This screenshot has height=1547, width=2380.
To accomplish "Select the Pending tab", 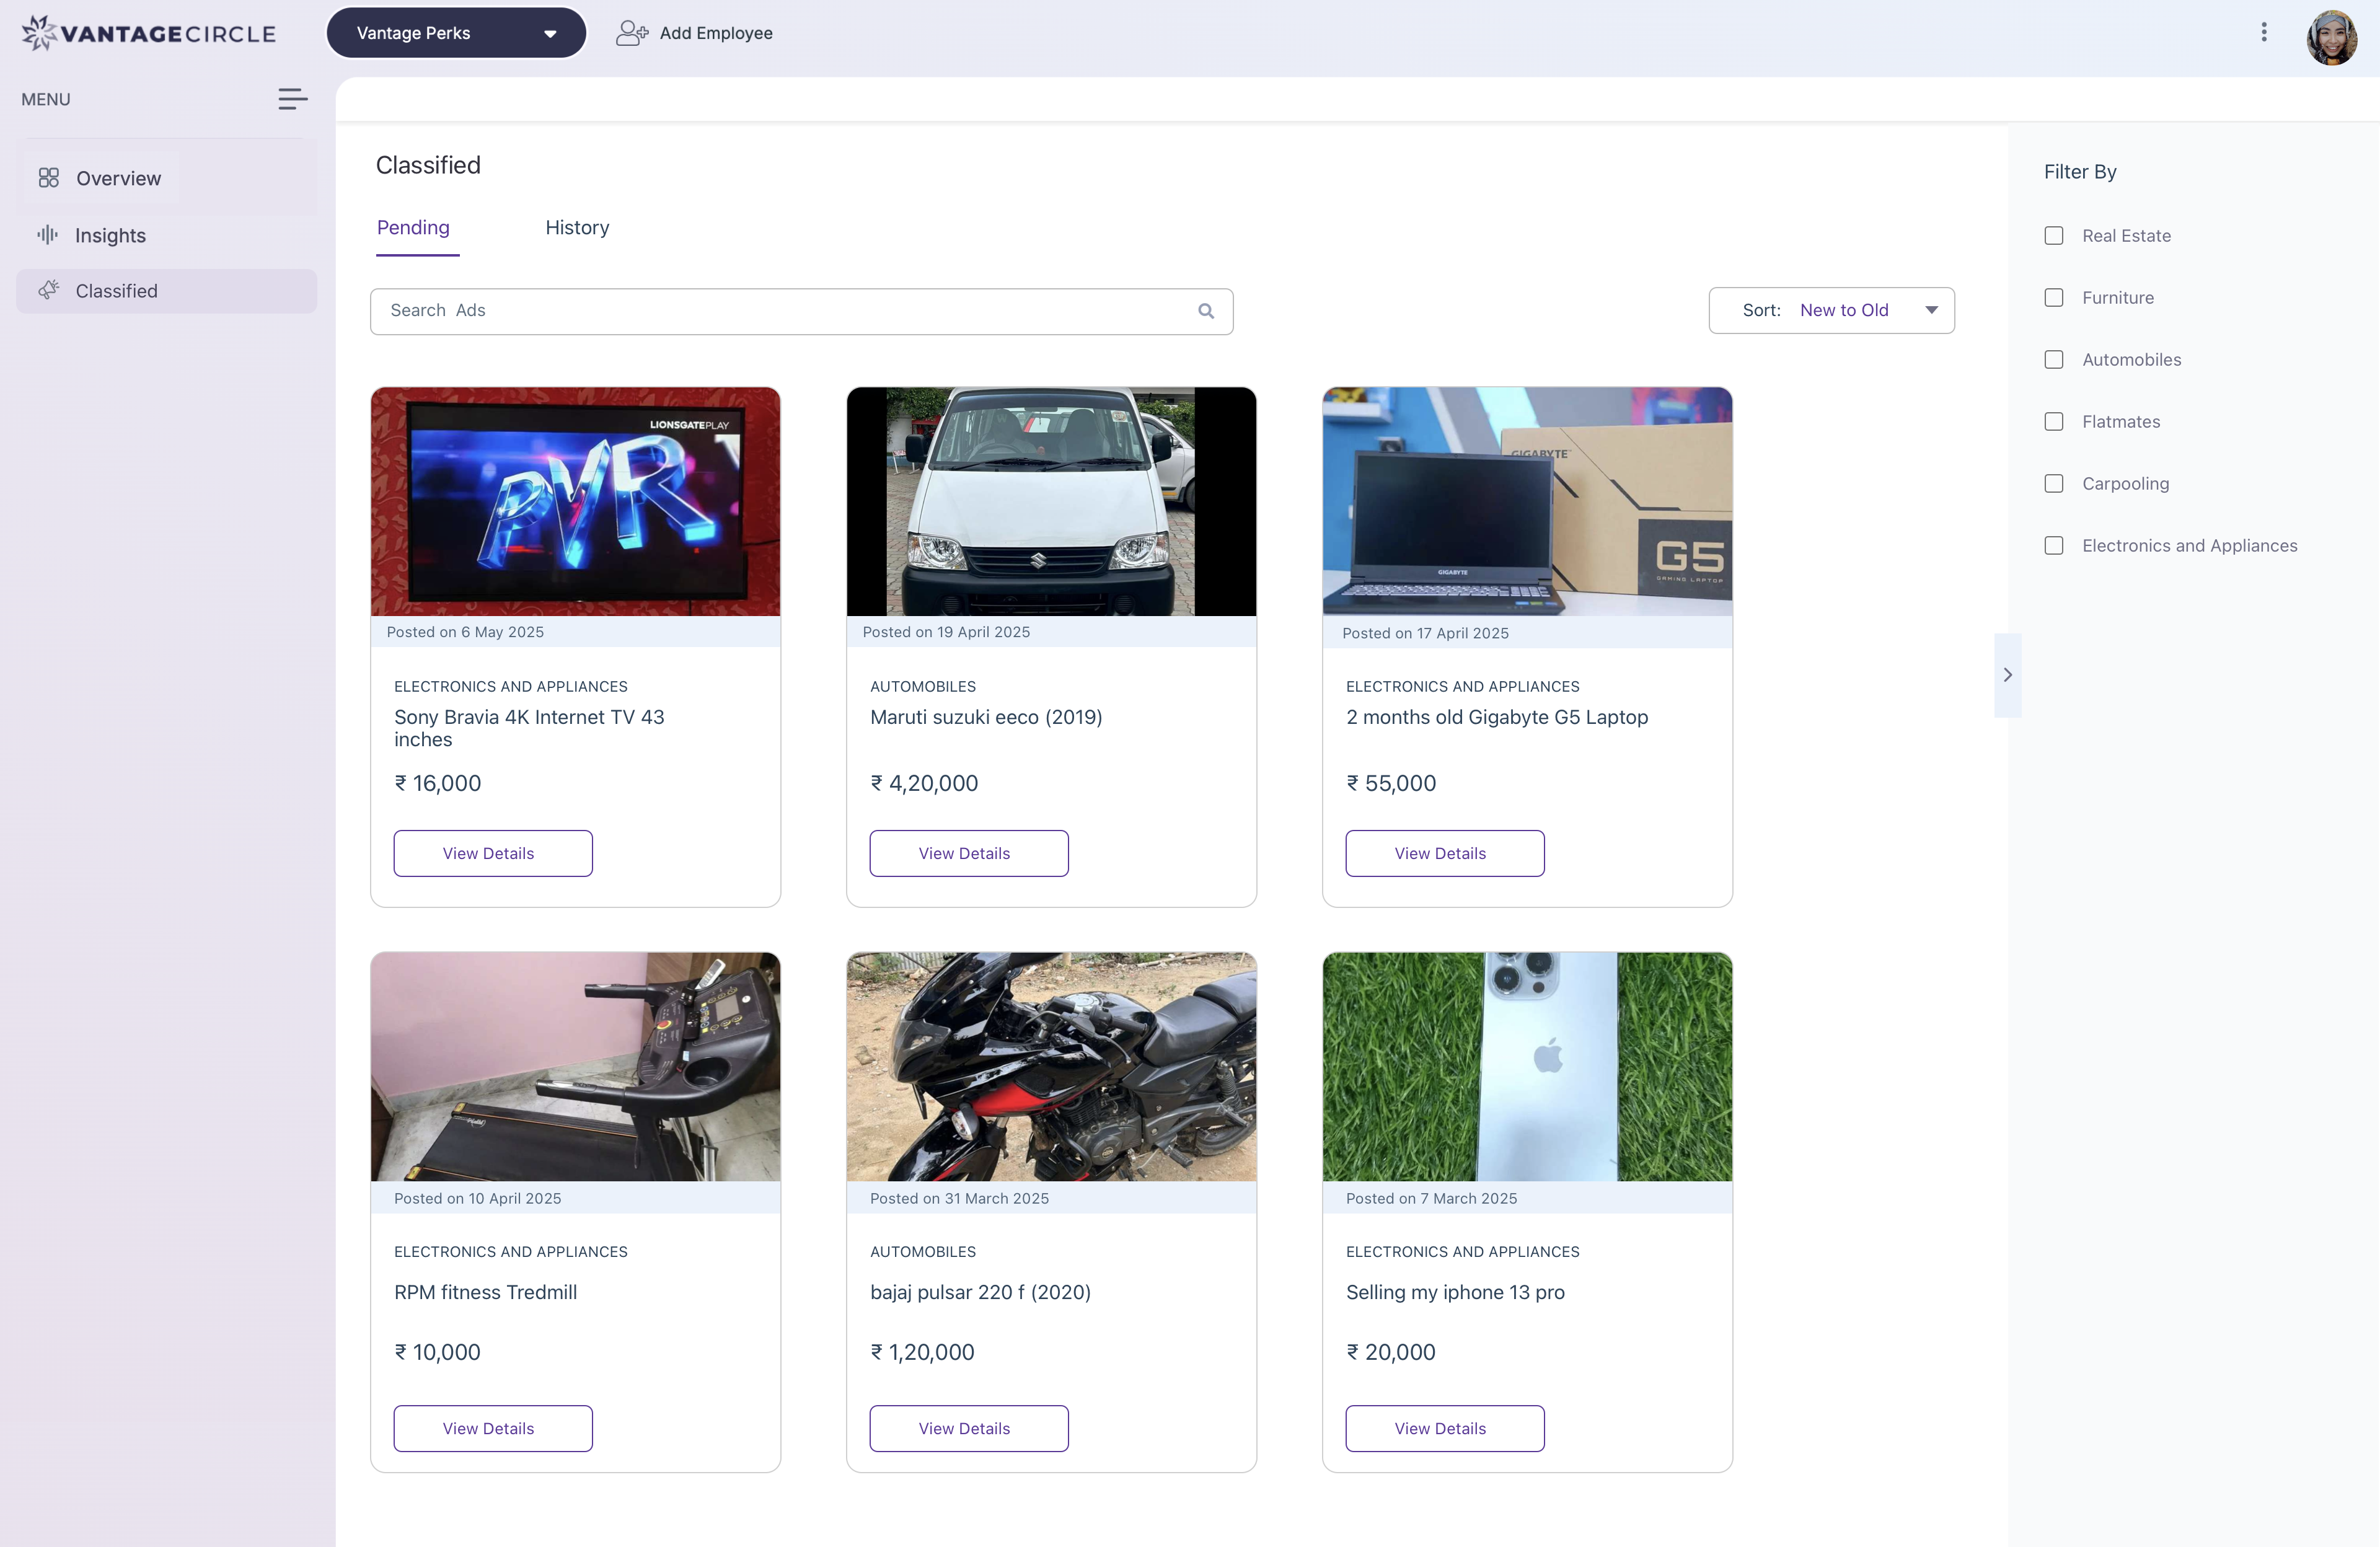I will click(413, 227).
